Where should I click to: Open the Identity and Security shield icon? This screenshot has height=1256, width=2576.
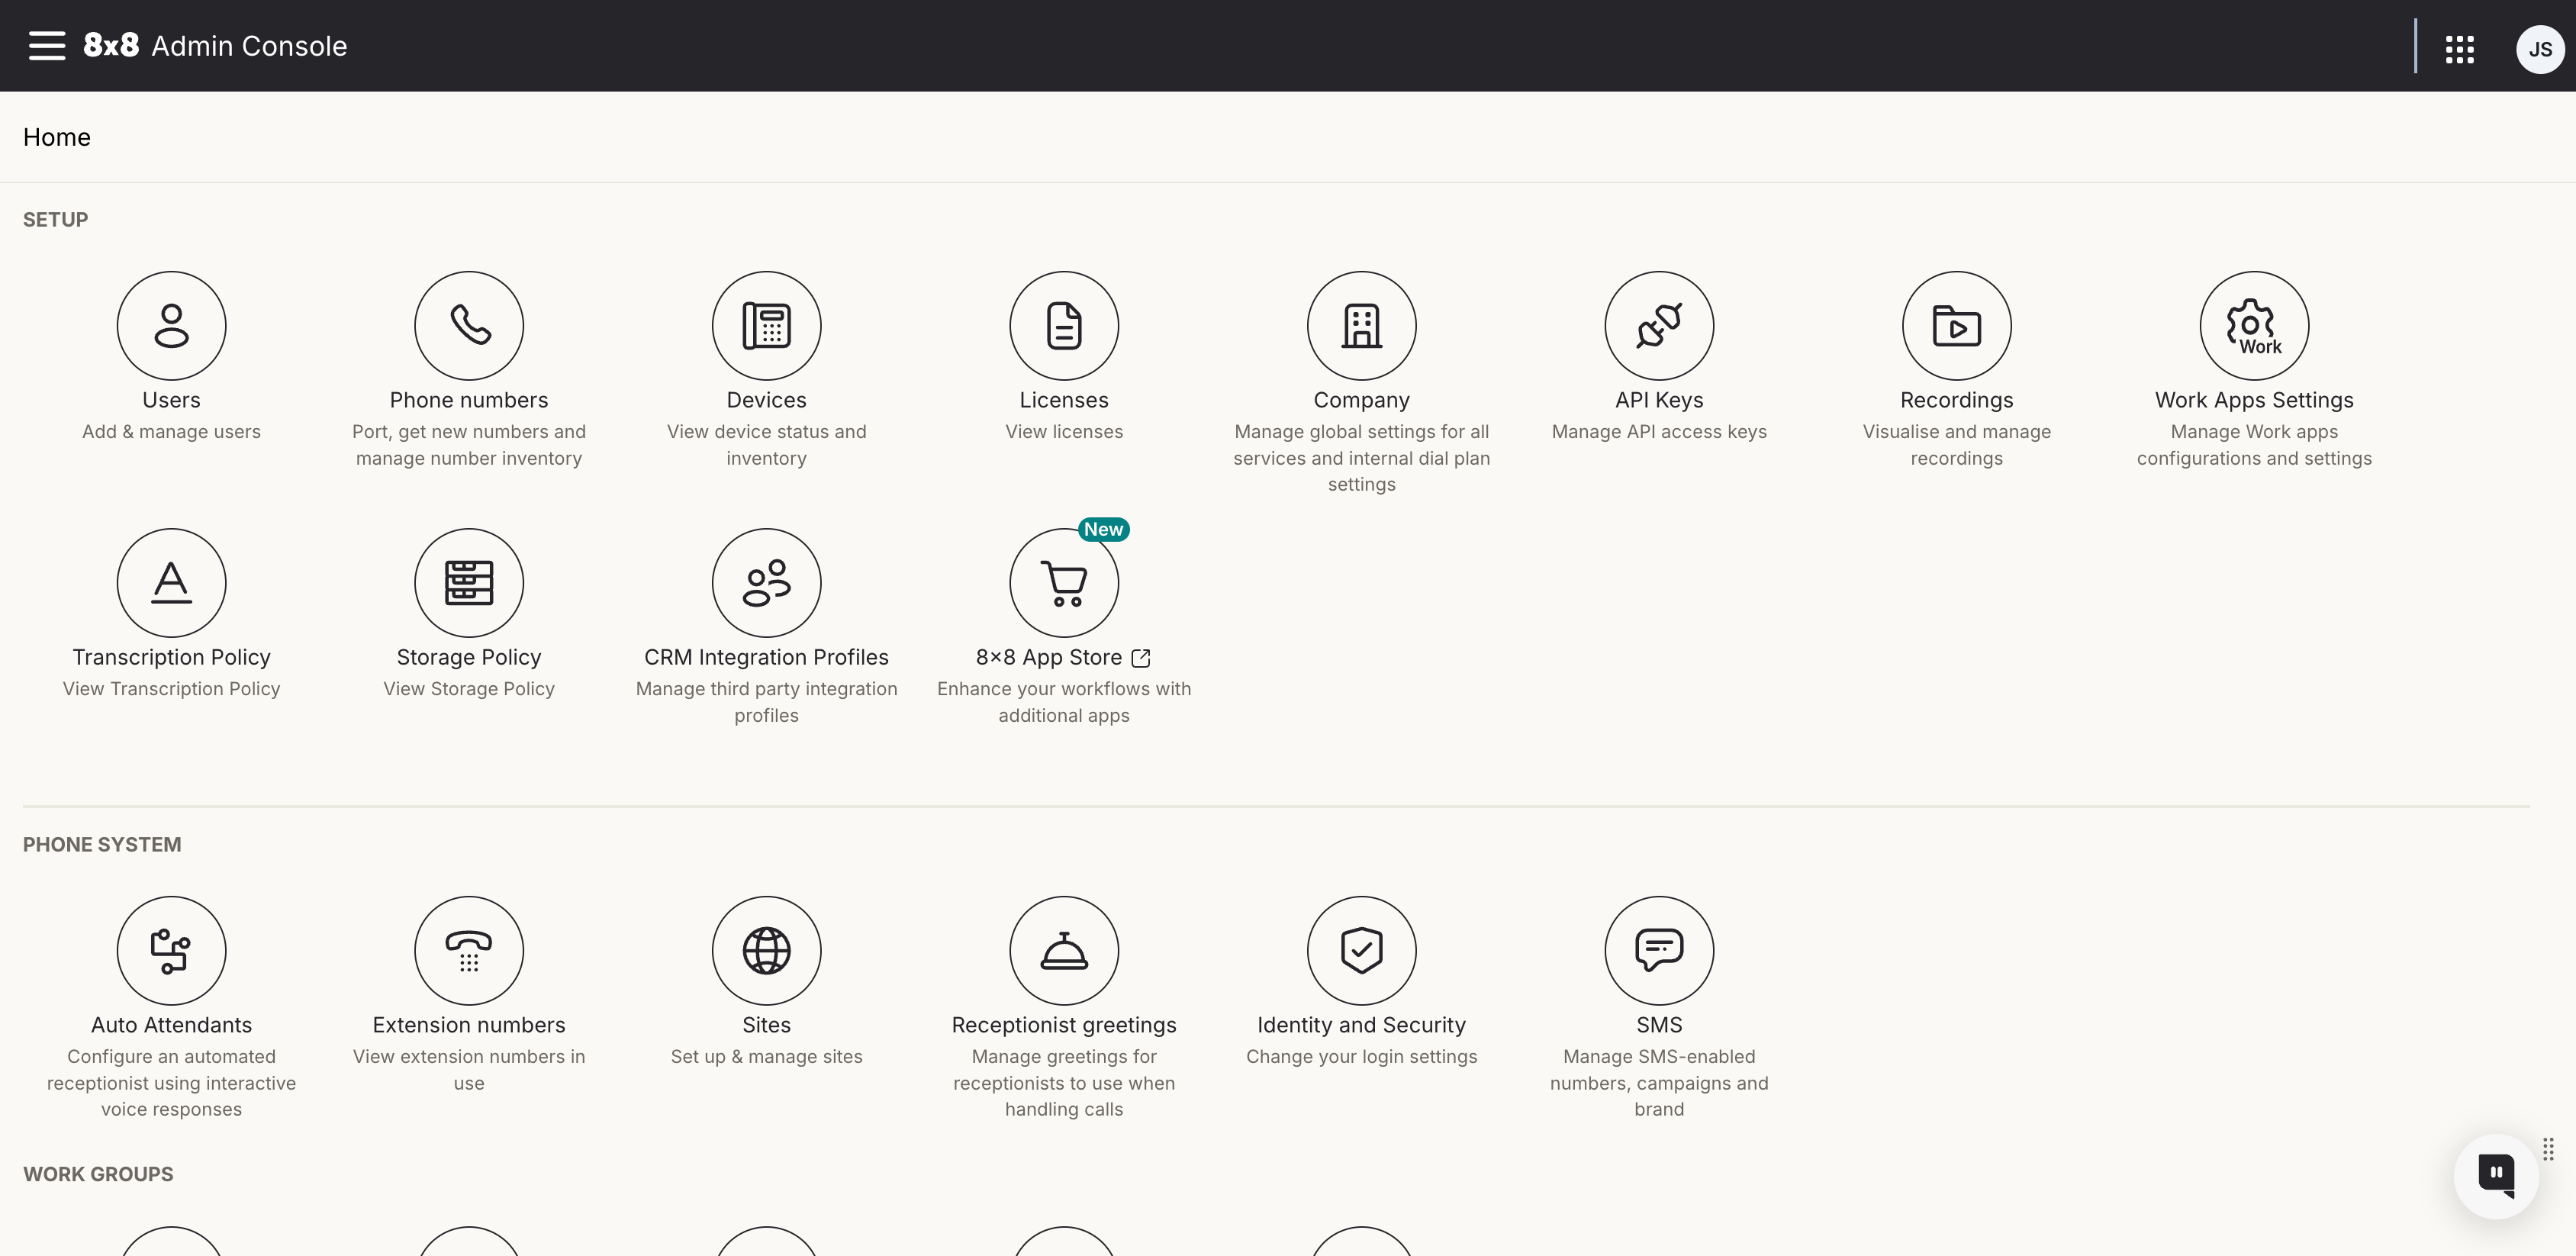[1361, 951]
